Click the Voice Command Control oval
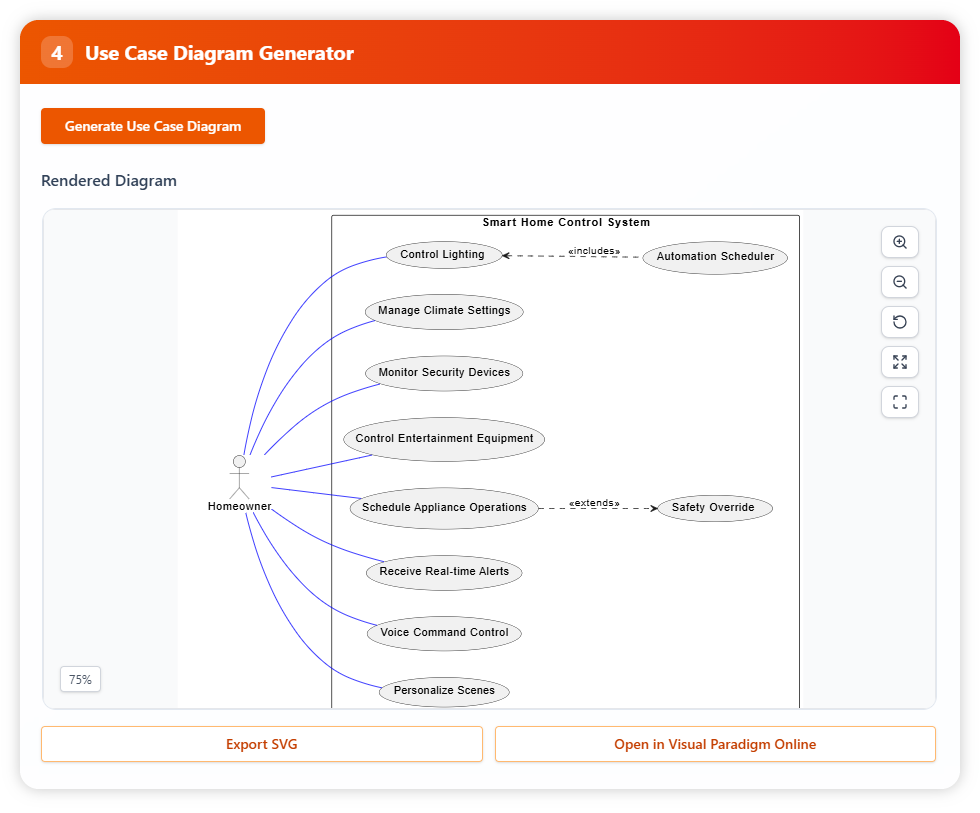The image size is (980, 813). click(x=444, y=633)
